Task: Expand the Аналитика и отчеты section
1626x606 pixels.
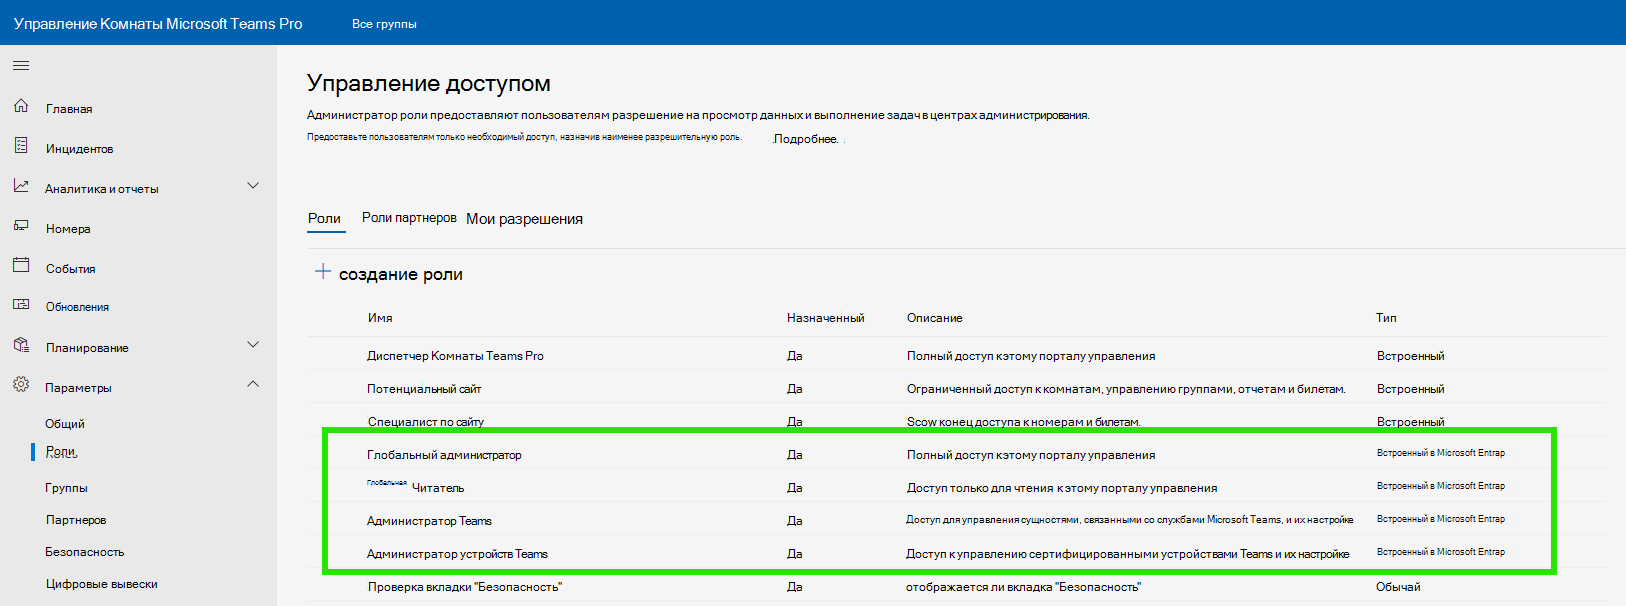Action: tap(253, 186)
